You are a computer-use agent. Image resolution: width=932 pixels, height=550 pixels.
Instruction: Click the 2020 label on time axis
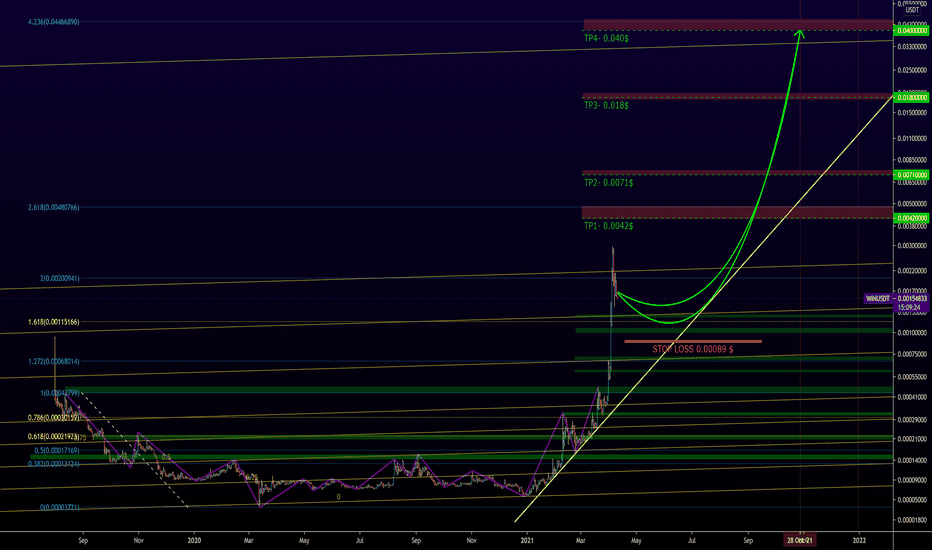tap(194, 540)
